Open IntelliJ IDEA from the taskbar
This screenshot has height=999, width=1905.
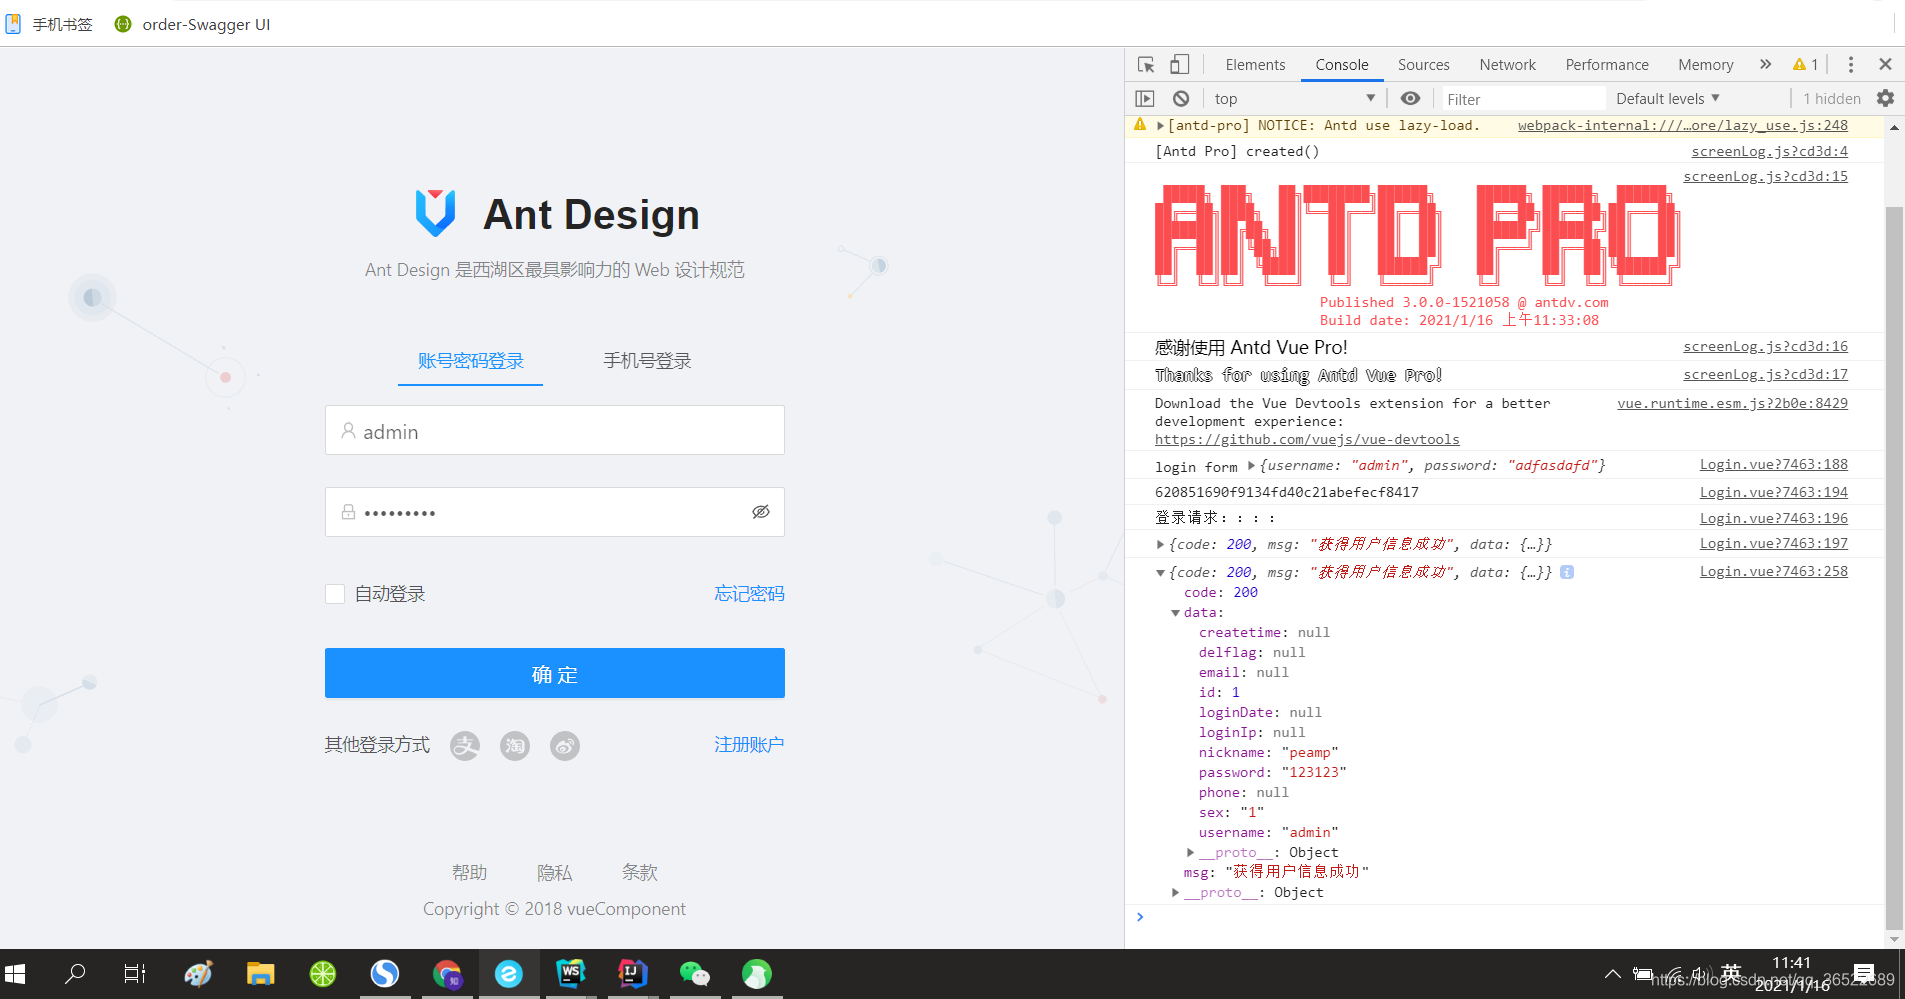[632, 974]
